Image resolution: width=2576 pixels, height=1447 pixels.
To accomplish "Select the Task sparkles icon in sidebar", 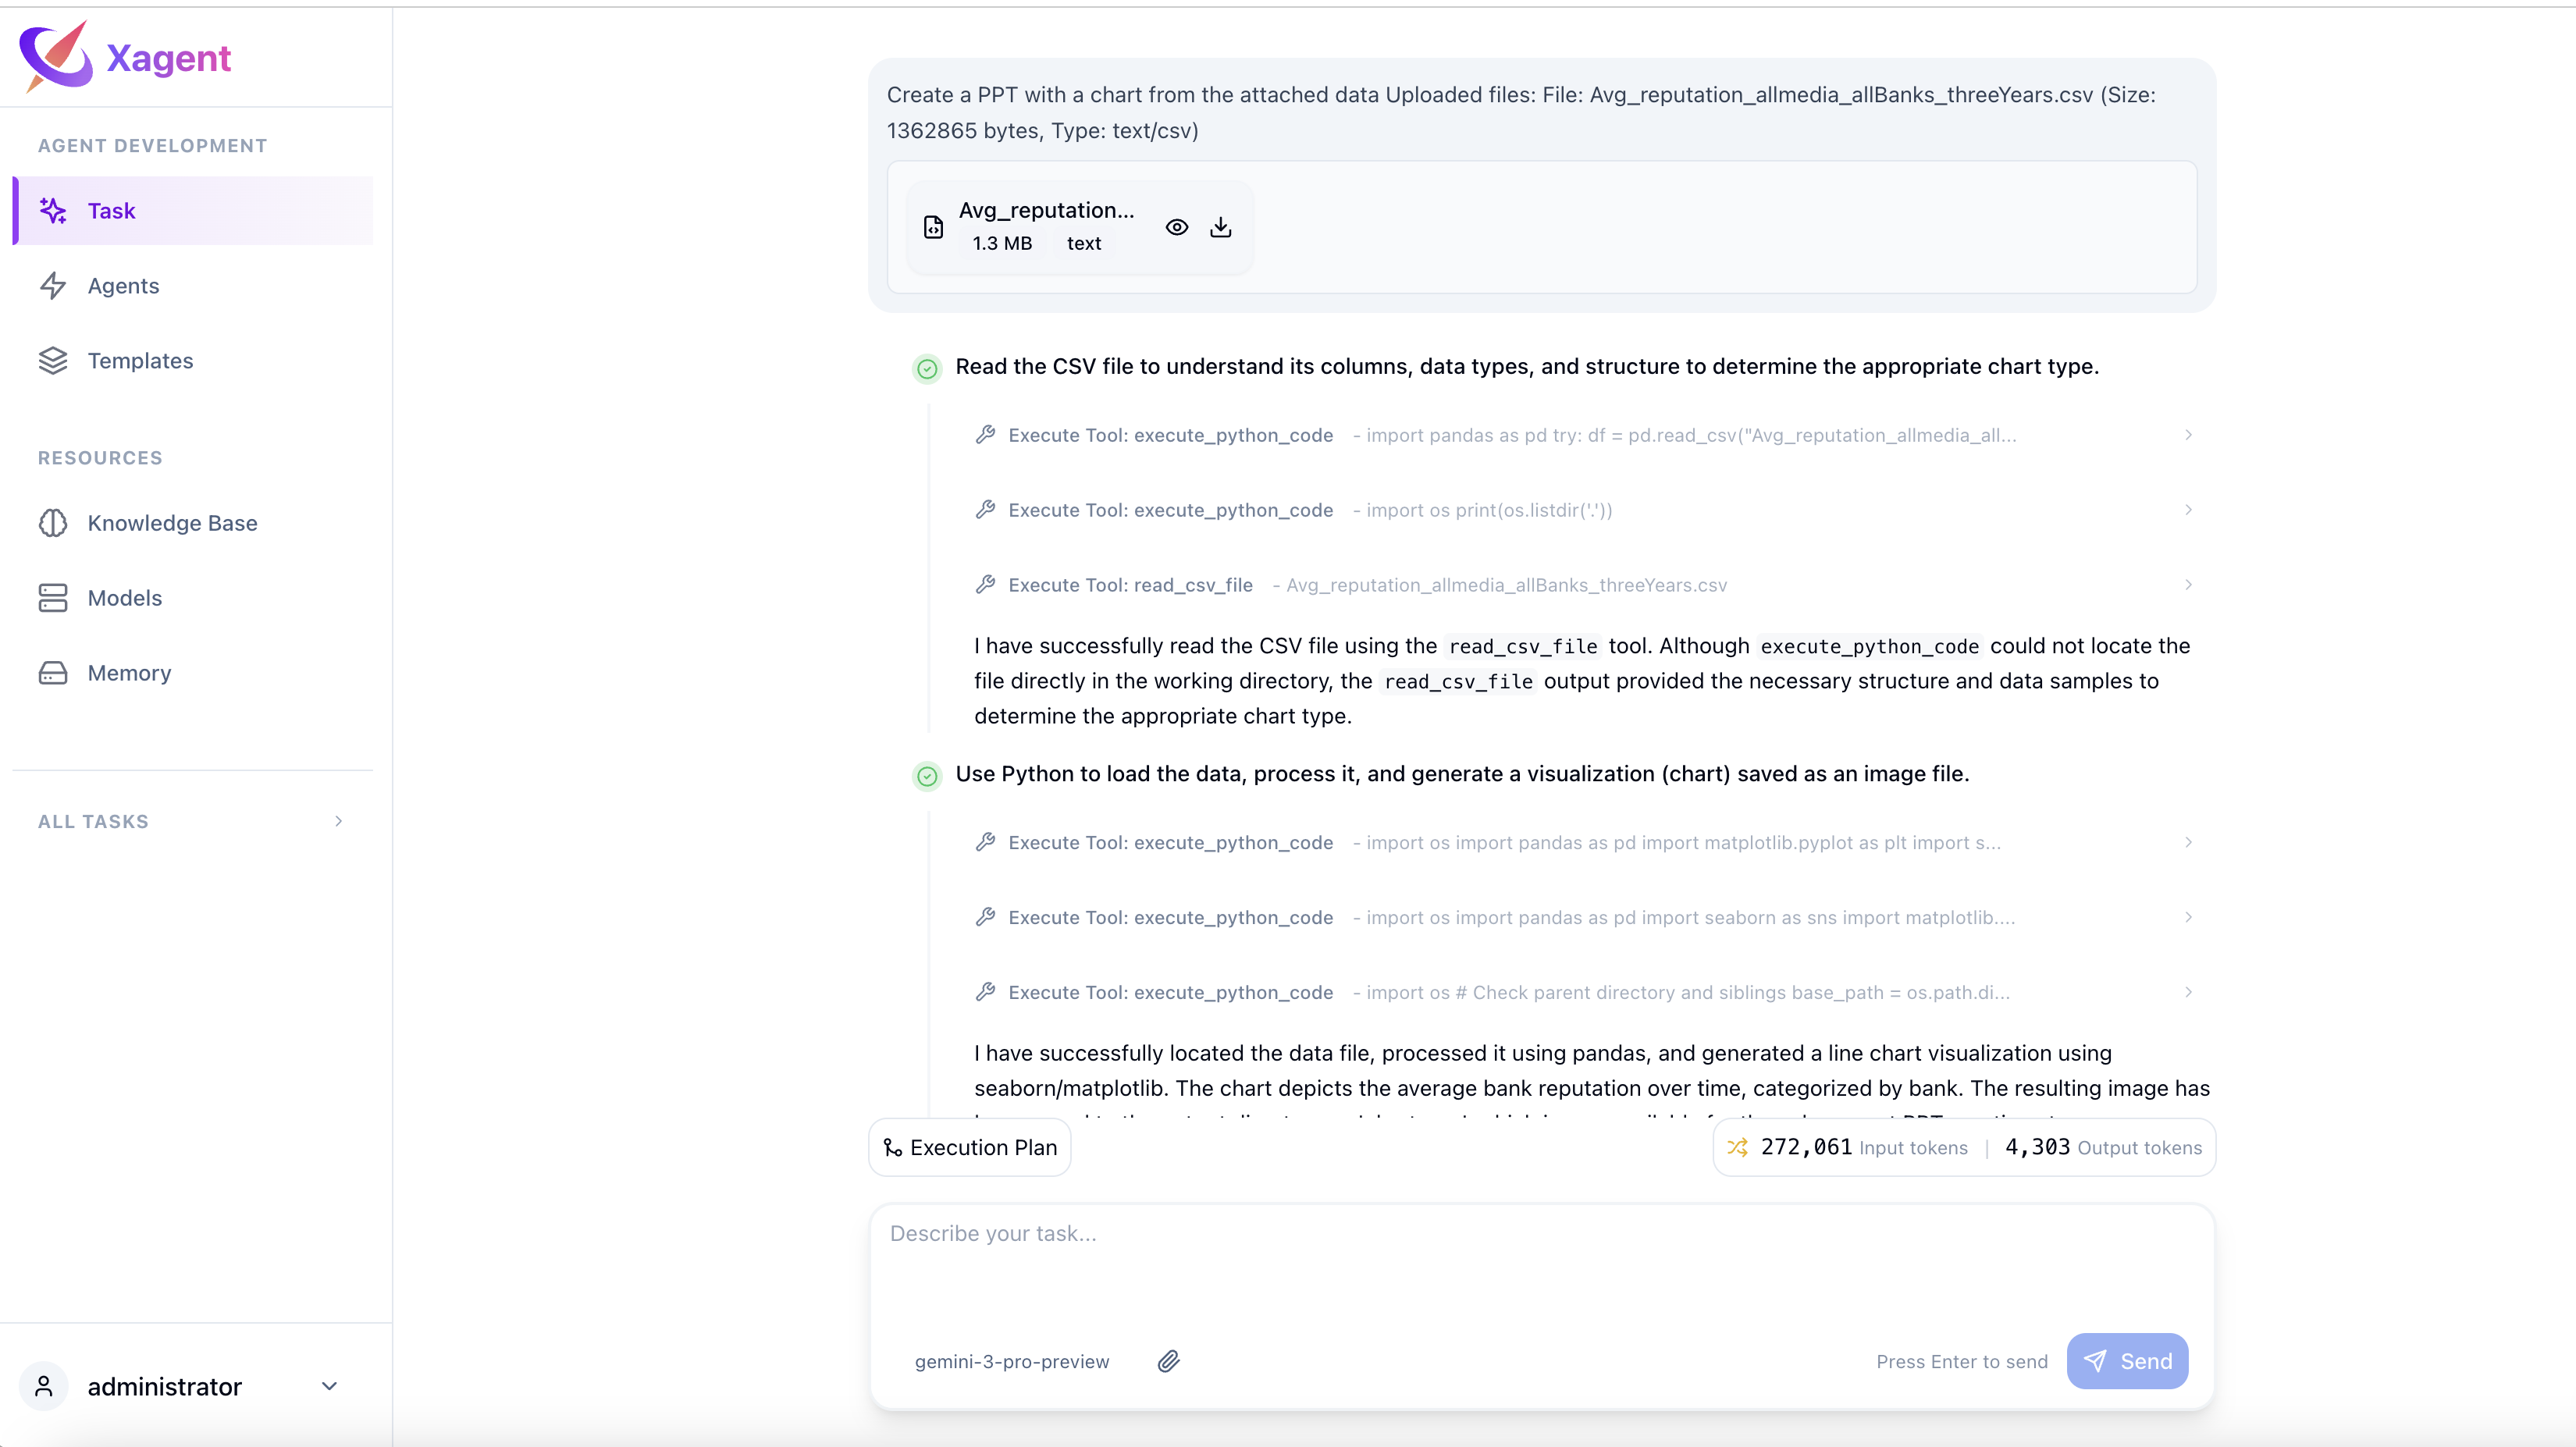I will (x=54, y=210).
